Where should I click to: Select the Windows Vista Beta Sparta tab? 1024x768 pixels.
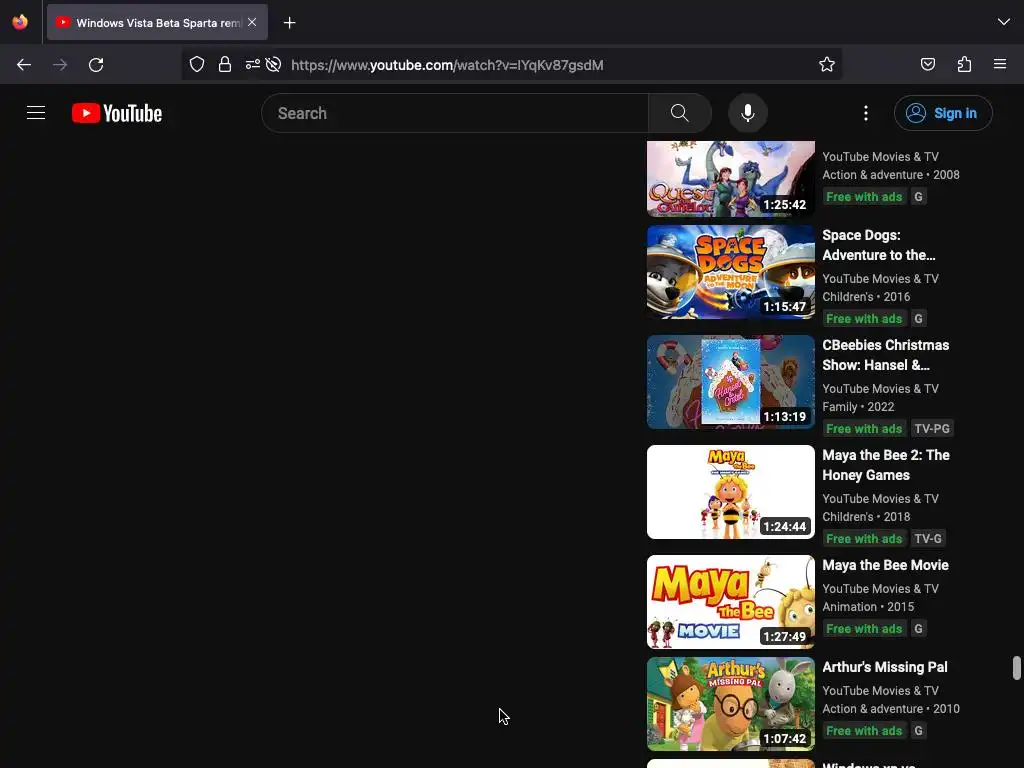[x=157, y=22]
